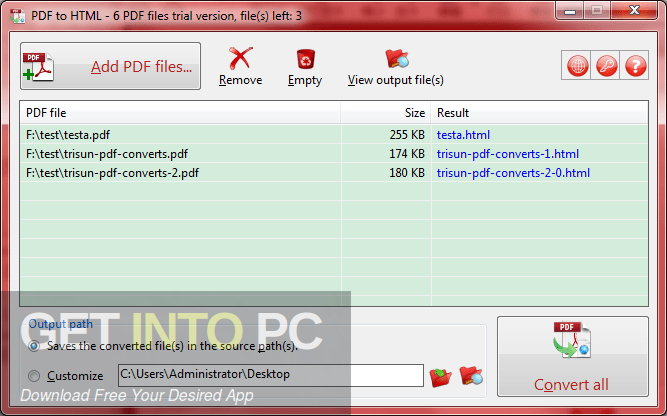
Task: Click the app icon in the title bar
Action: (x=17, y=16)
